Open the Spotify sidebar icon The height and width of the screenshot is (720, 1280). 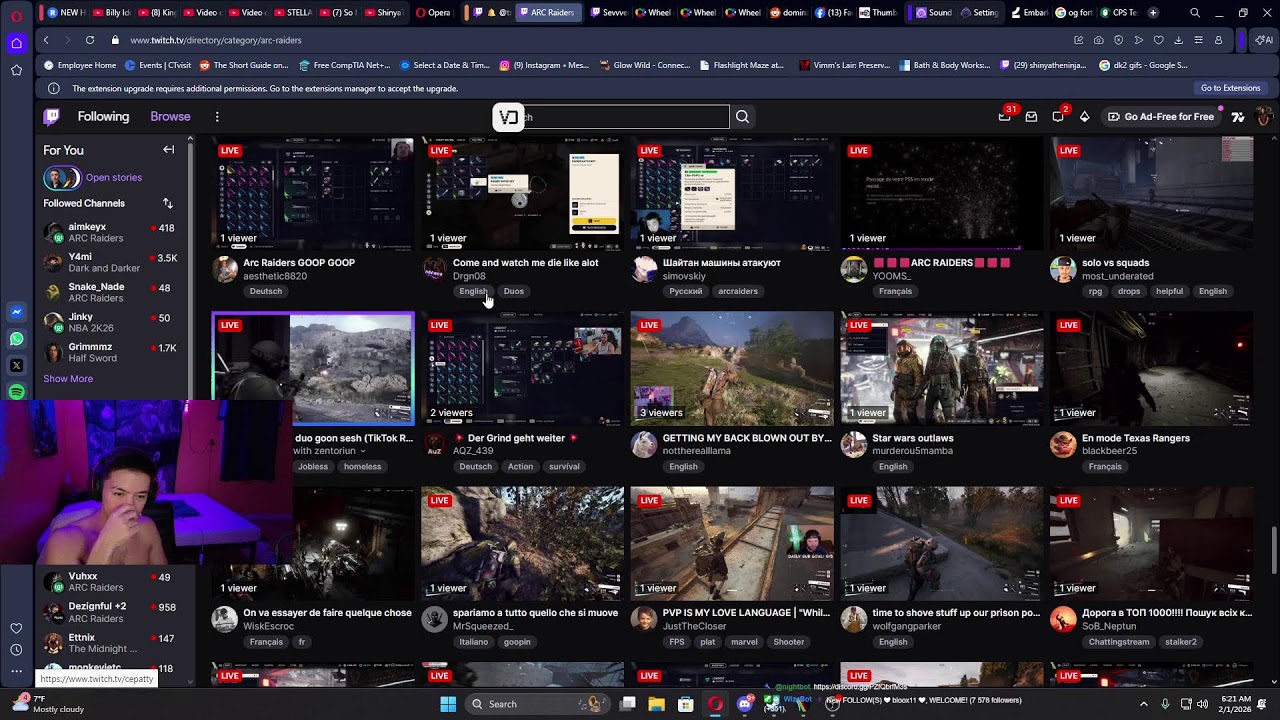pos(16,393)
